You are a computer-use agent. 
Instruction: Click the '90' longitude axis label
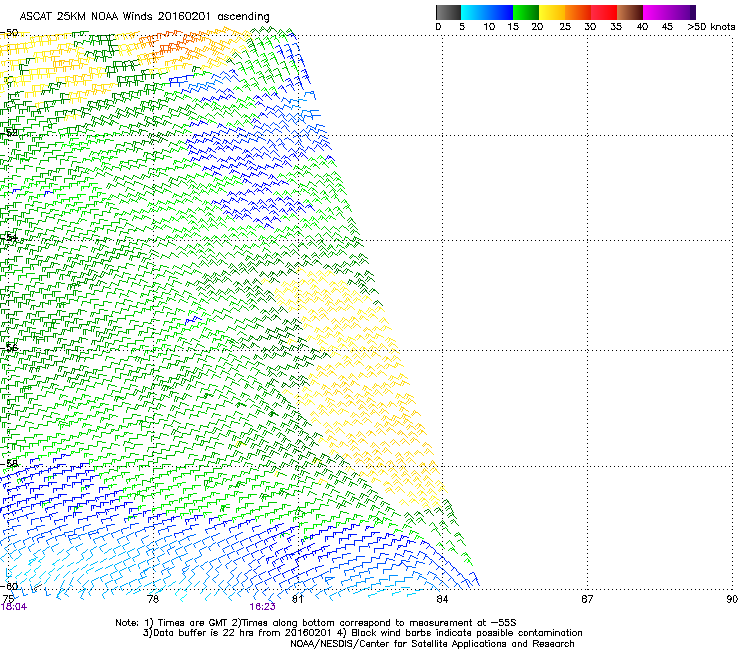[732, 599]
